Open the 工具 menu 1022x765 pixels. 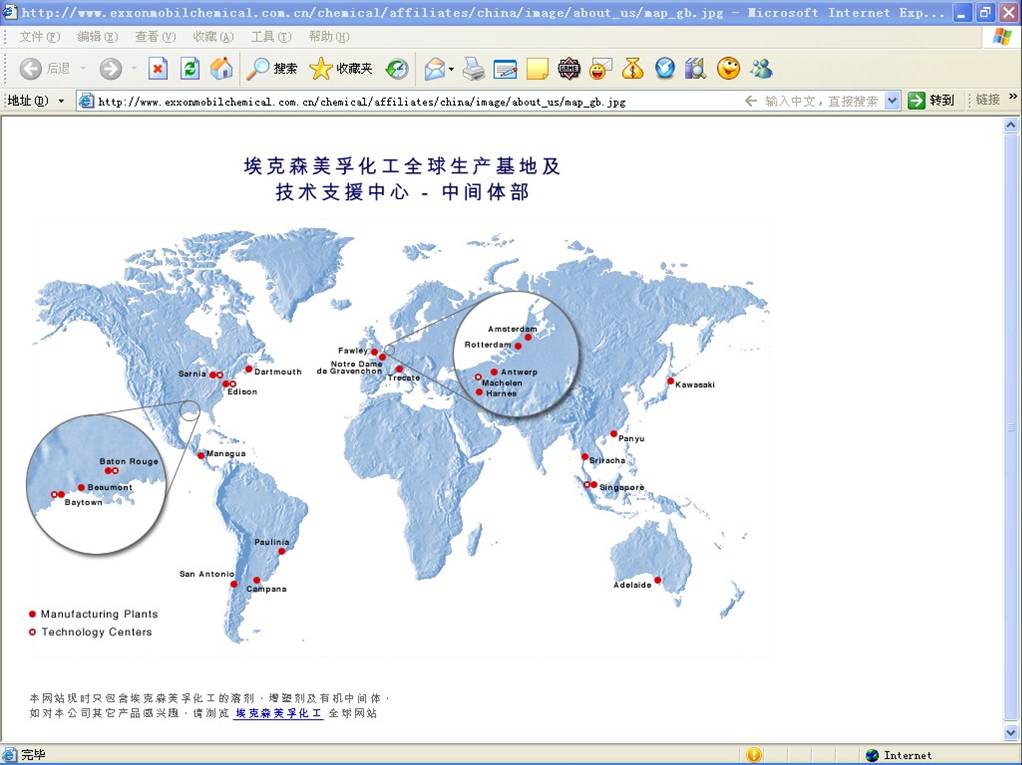click(271, 37)
